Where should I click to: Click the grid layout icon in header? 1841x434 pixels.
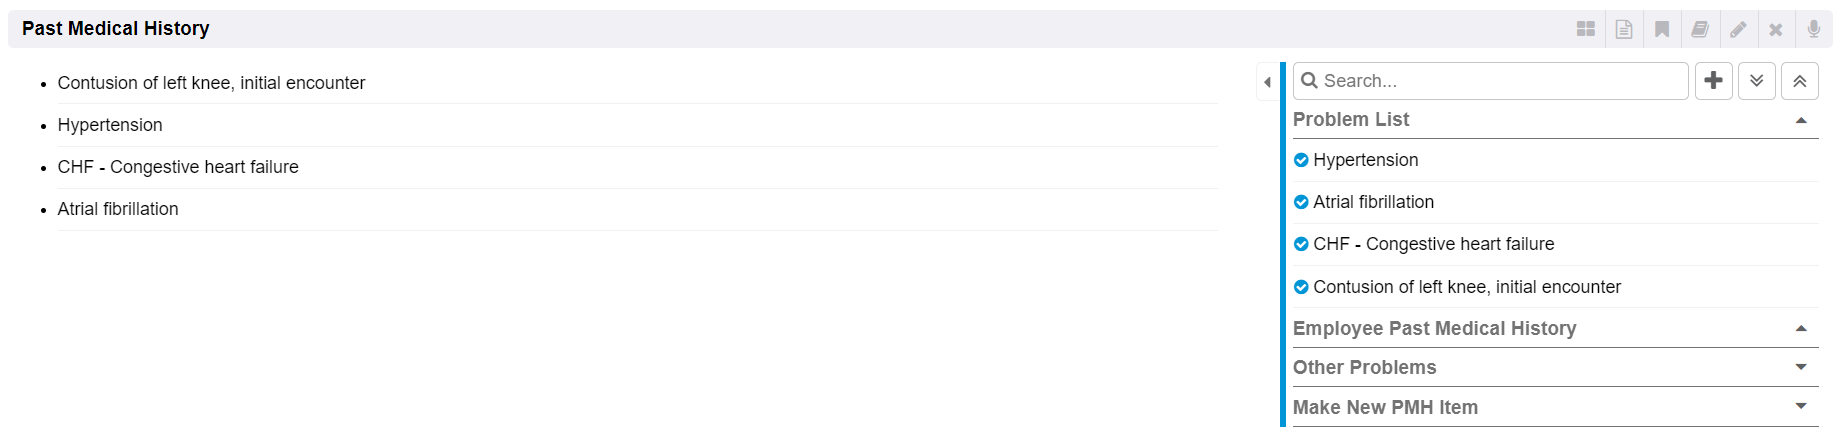(x=1585, y=29)
